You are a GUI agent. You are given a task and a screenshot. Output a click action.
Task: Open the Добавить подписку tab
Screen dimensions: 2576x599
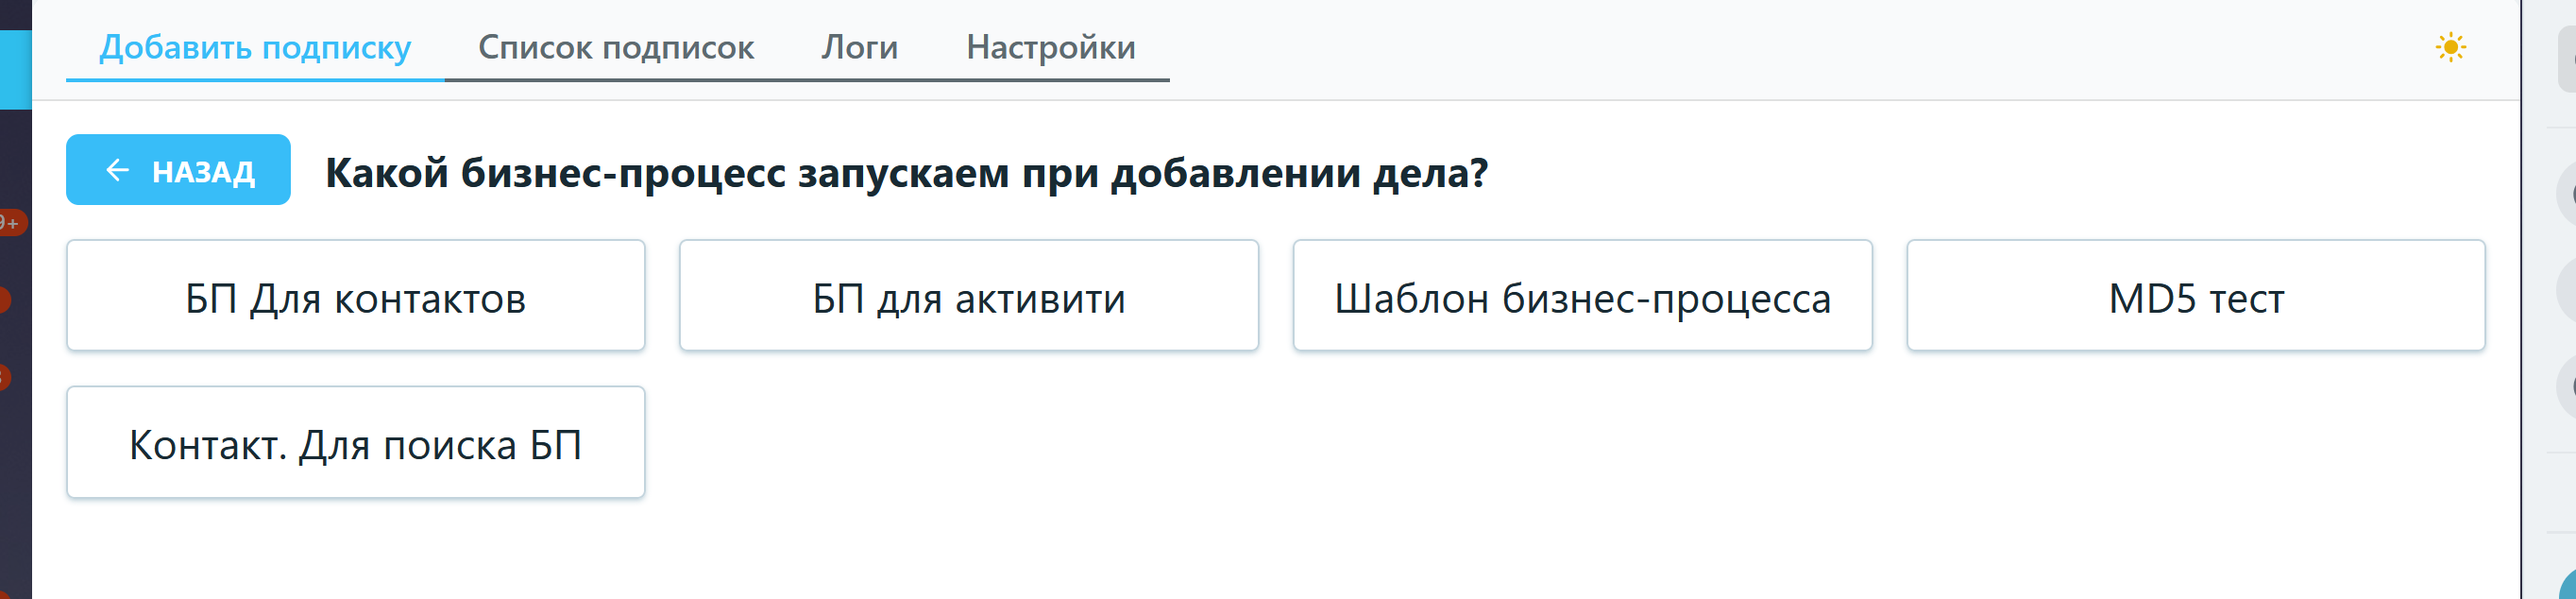click(255, 48)
